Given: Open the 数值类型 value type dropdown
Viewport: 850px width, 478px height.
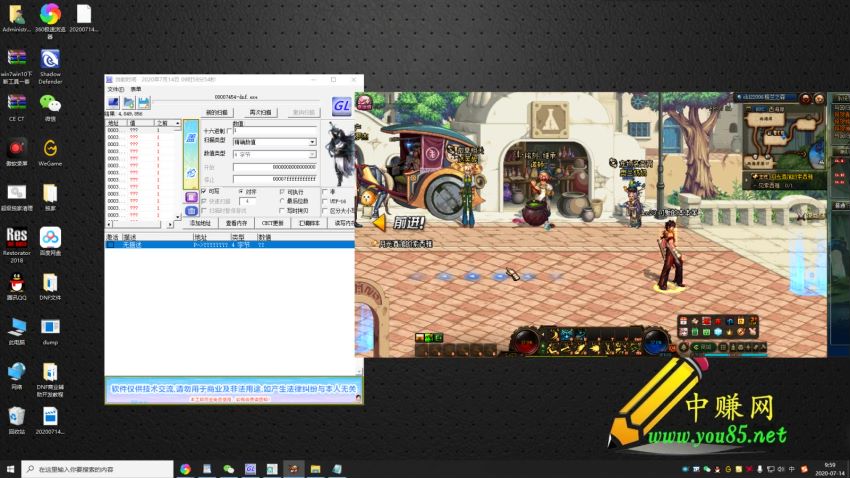Looking at the screenshot, I should point(274,154).
